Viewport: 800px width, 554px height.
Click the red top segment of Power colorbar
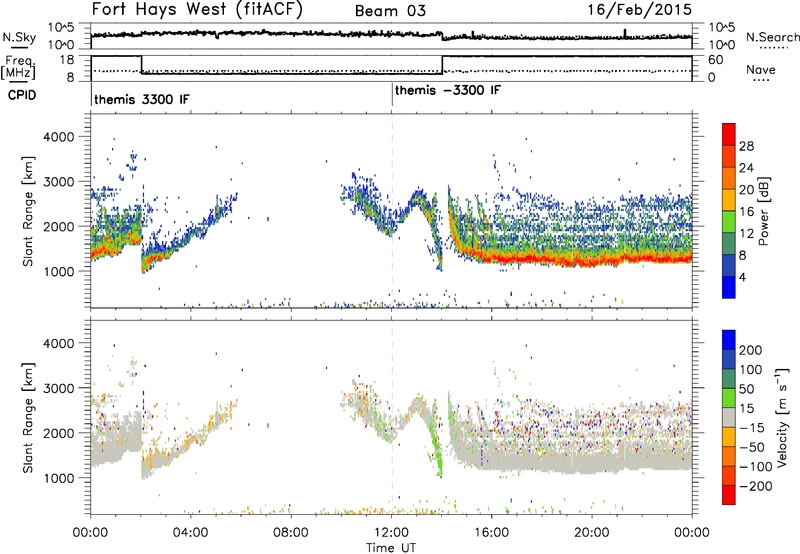729,134
